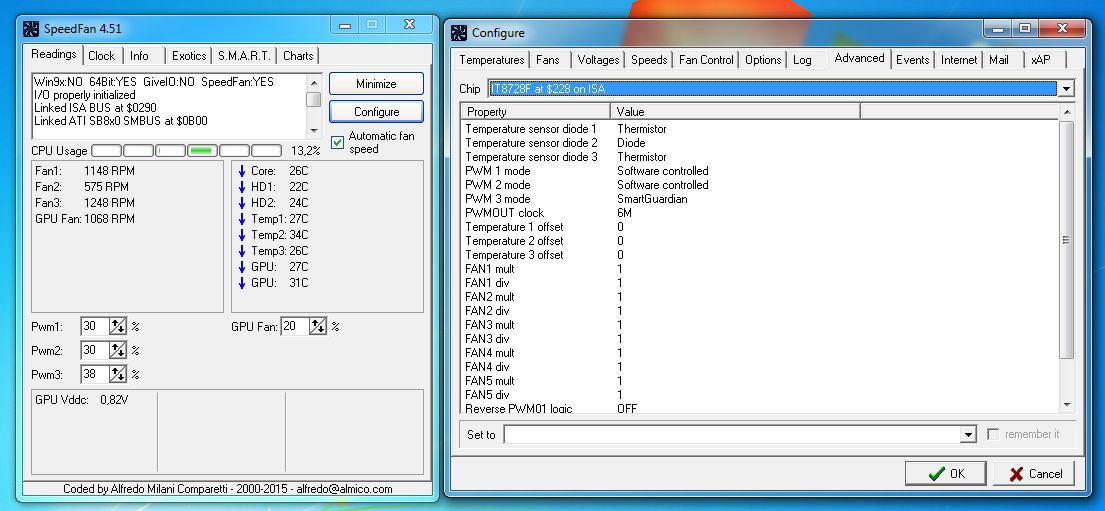Select the FAN1 mult row

760,269
